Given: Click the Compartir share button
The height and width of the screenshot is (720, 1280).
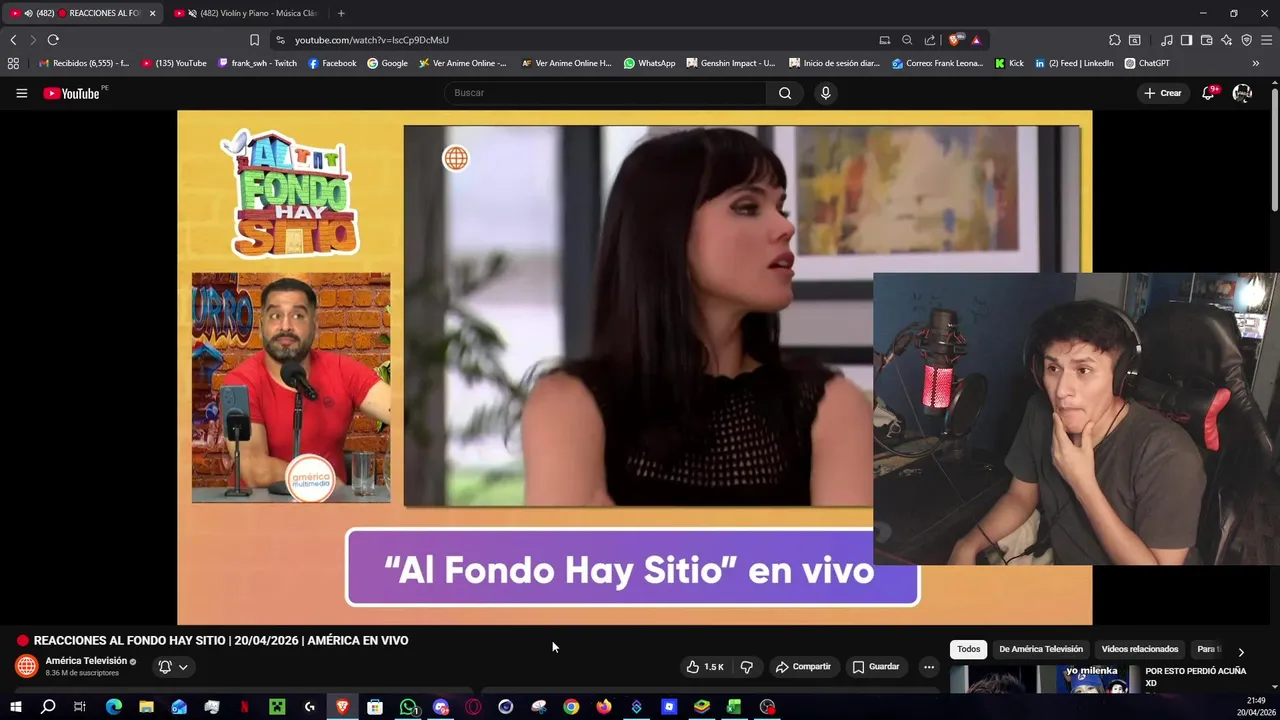Looking at the screenshot, I should pyautogui.click(x=803, y=667).
